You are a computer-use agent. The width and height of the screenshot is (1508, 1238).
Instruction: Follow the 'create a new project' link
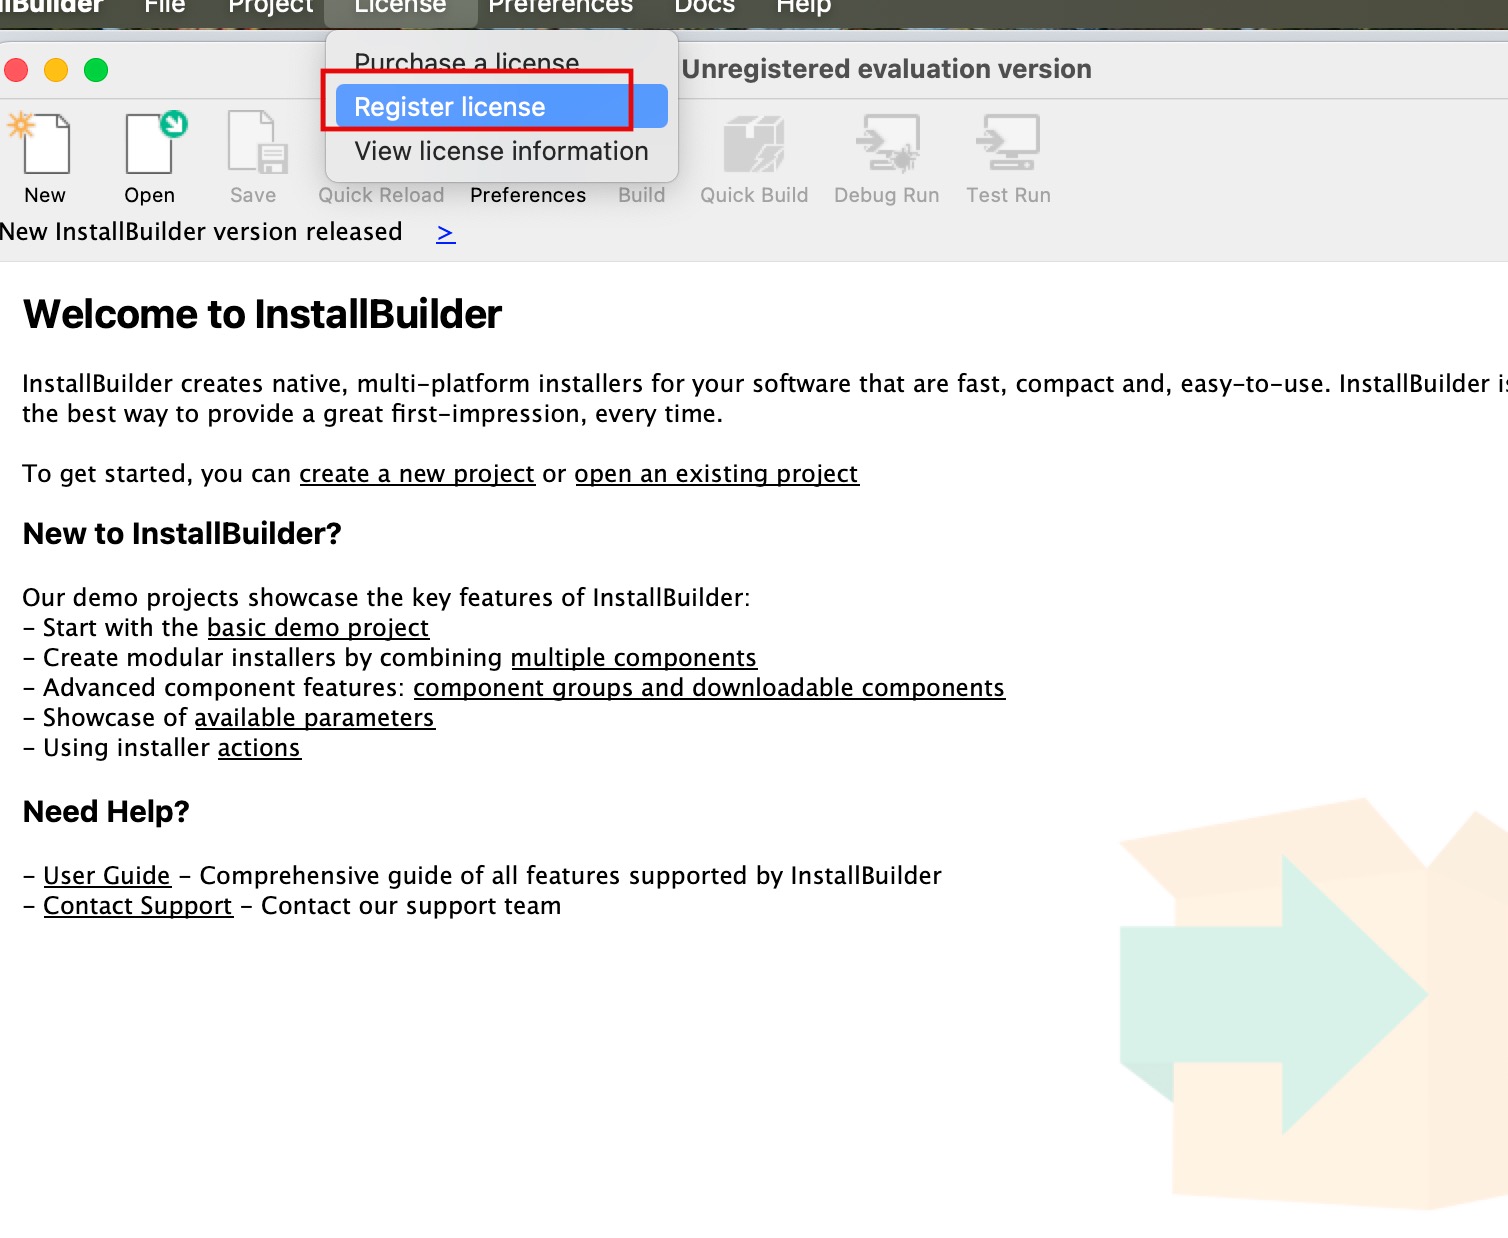417,474
